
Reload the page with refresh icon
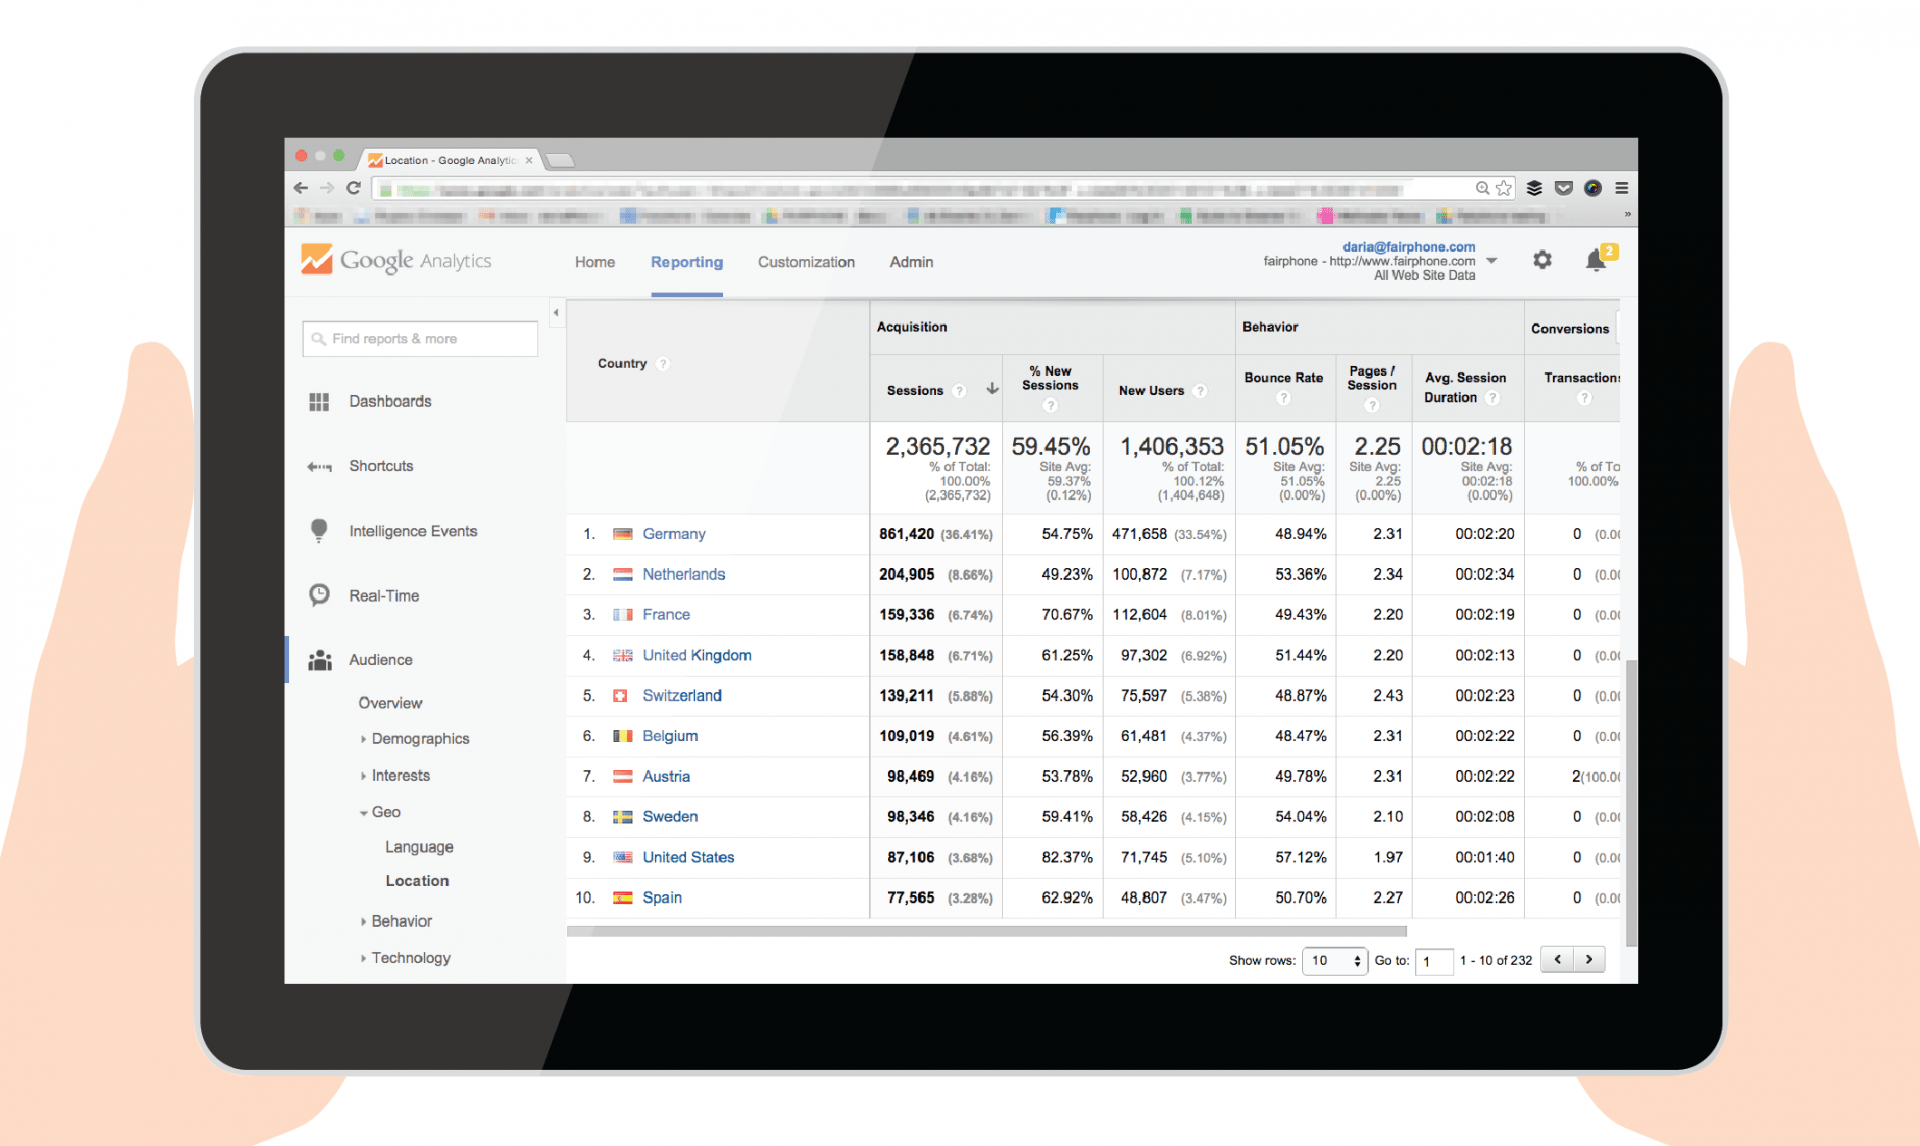pyautogui.click(x=353, y=188)
